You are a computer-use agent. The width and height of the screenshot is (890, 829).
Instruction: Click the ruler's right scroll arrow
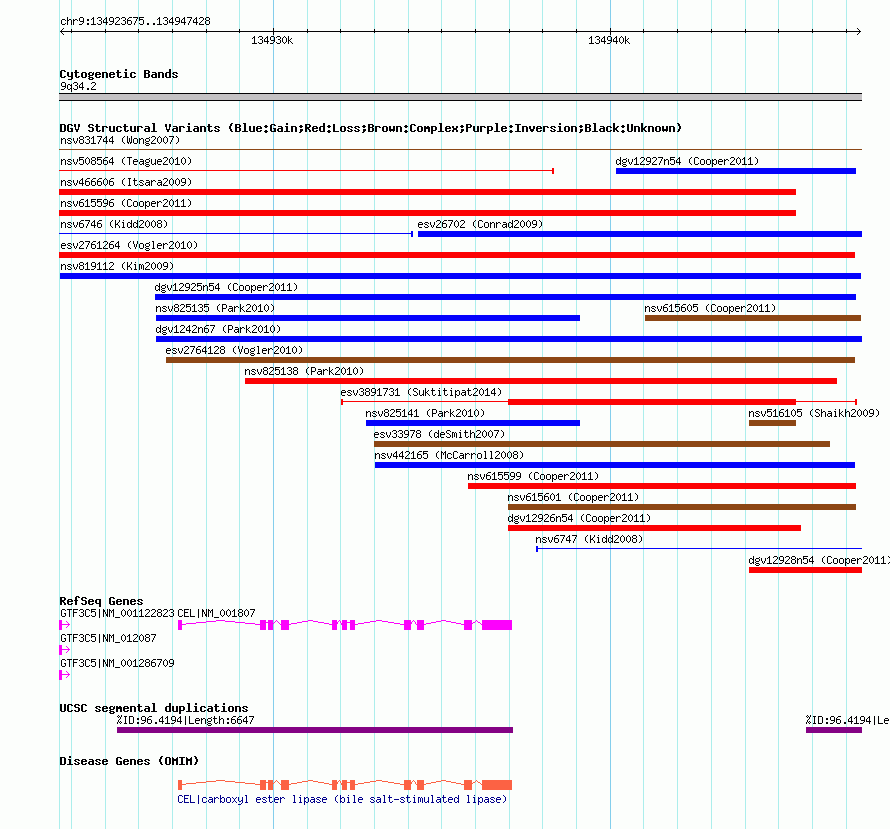click(858, 31)
